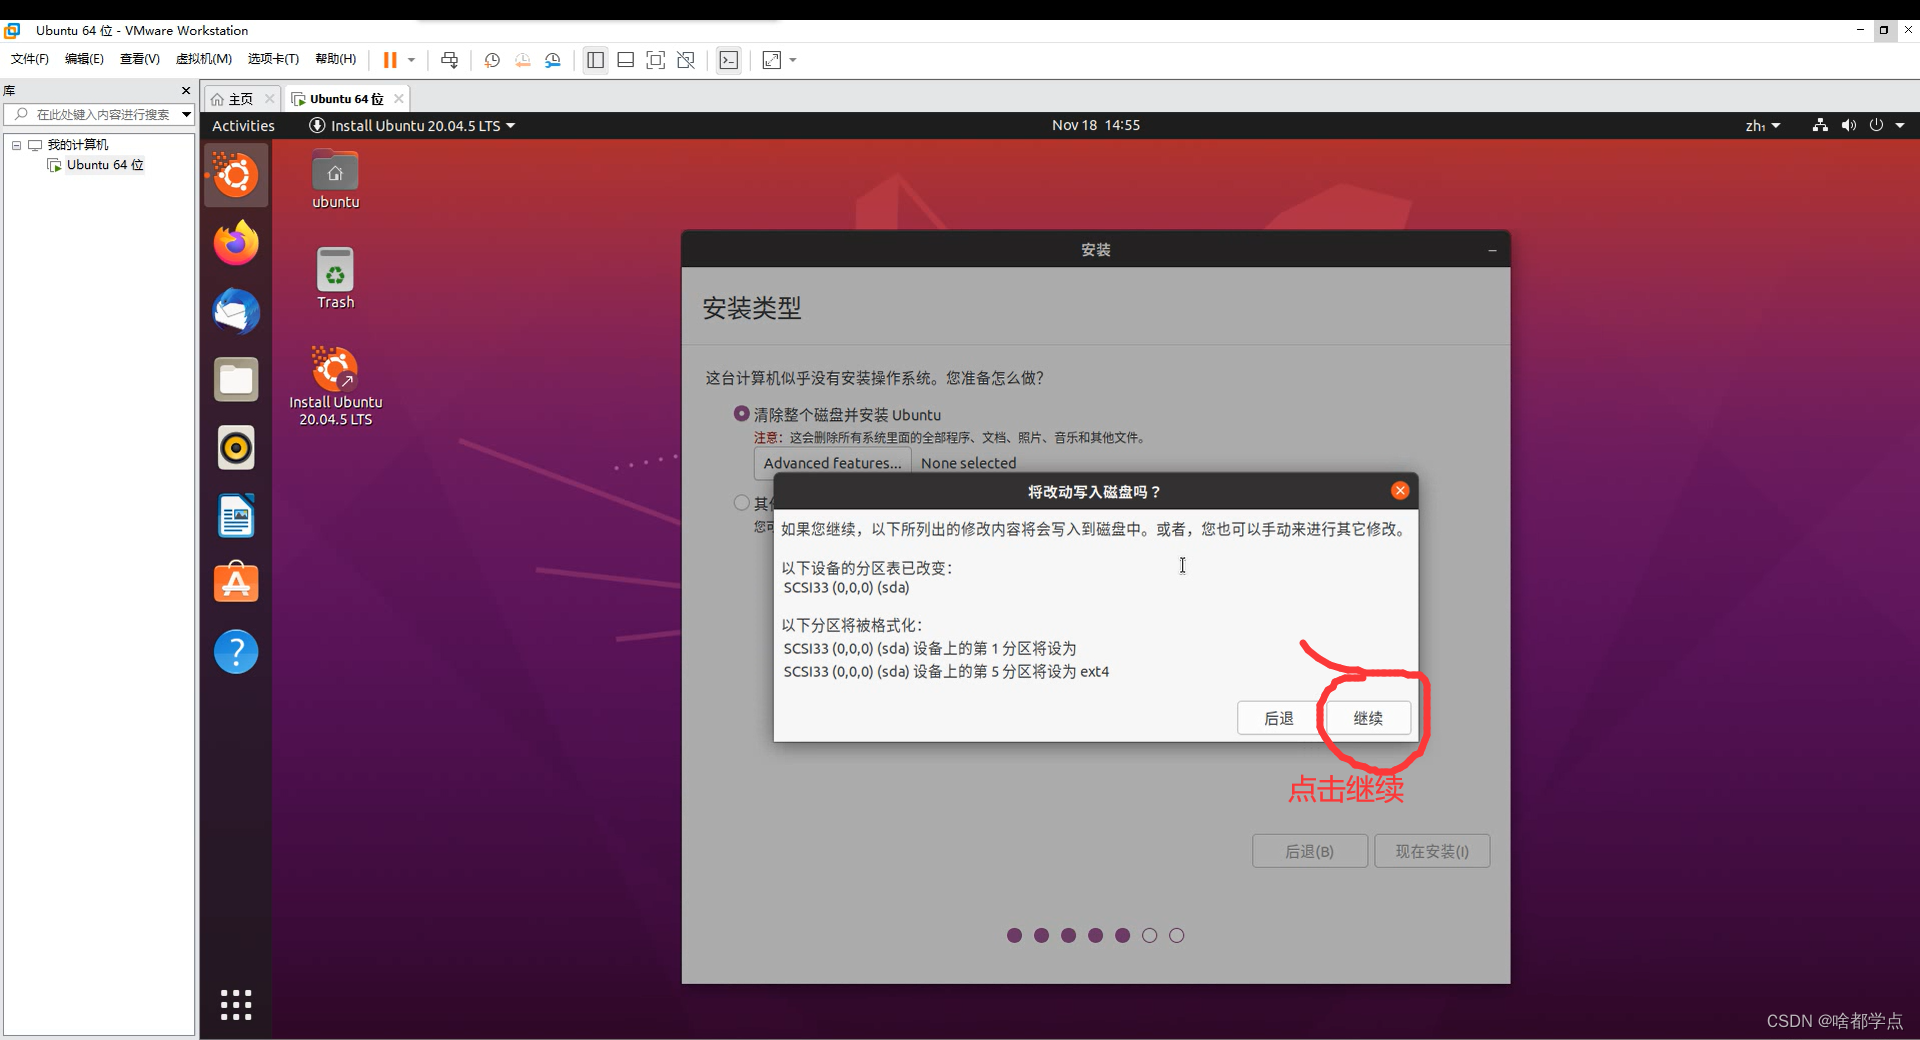Image resolution: width=1920 pixels, height=1040 pixels.
Task: Send Ctrl+Alt+Del to the guest
Action: 450,60
